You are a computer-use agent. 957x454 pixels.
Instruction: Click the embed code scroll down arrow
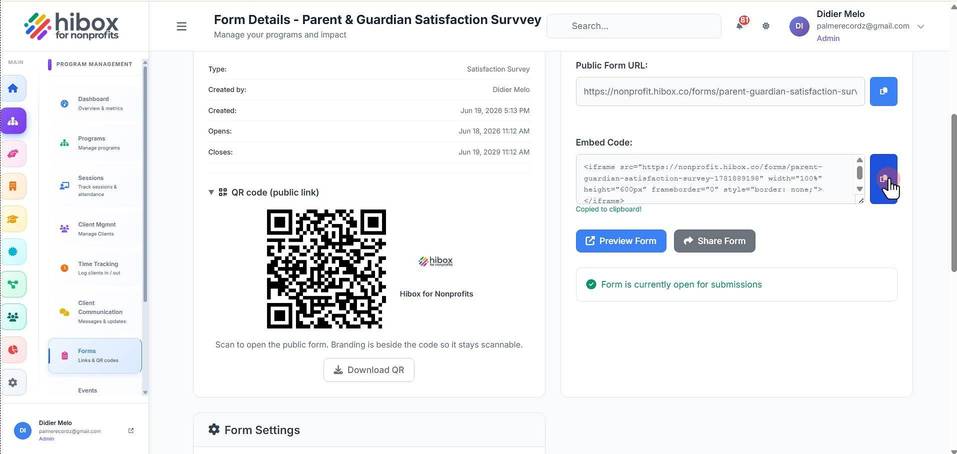pos(859,189)
